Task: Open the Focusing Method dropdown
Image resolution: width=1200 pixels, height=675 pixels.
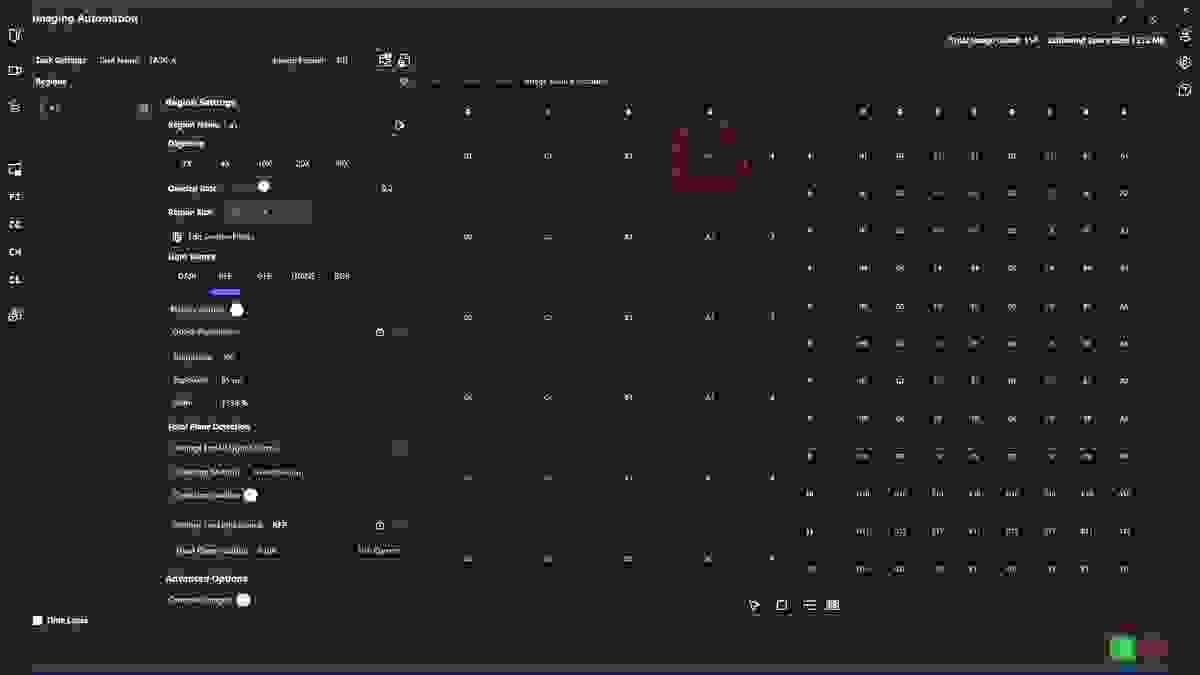Action: (277, 472)
